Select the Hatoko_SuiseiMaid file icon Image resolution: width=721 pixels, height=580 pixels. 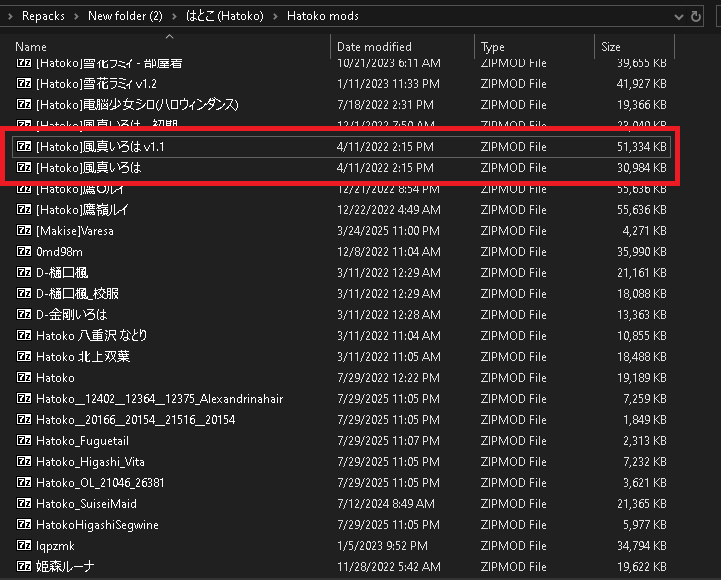[24, 504]
